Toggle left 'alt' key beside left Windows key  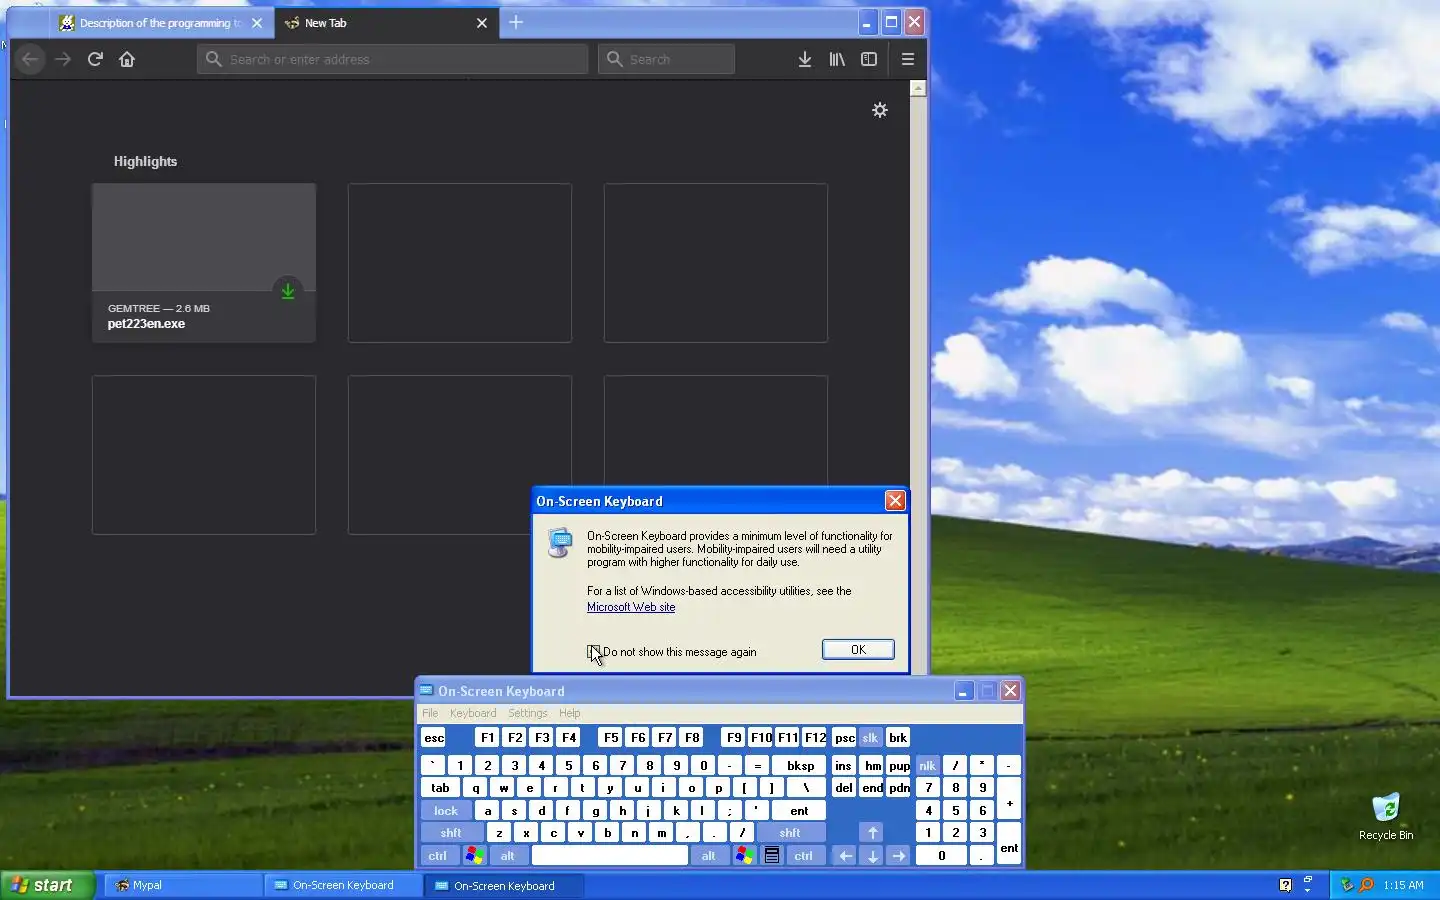(x=508, y=856)
